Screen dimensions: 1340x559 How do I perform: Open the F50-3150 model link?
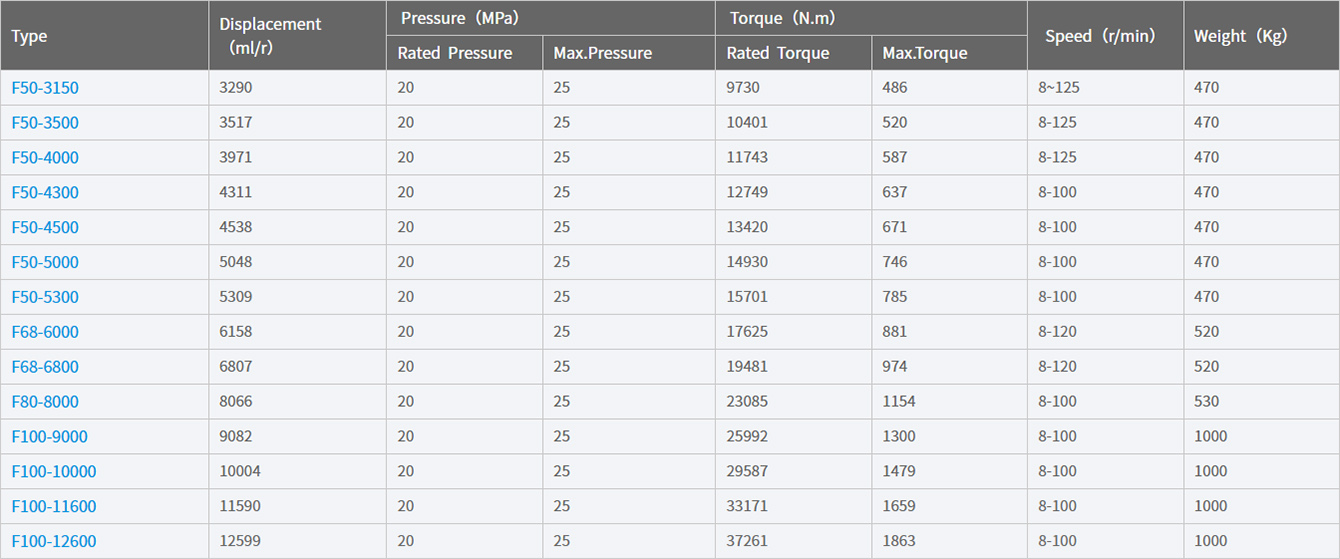tap(45, 88)
